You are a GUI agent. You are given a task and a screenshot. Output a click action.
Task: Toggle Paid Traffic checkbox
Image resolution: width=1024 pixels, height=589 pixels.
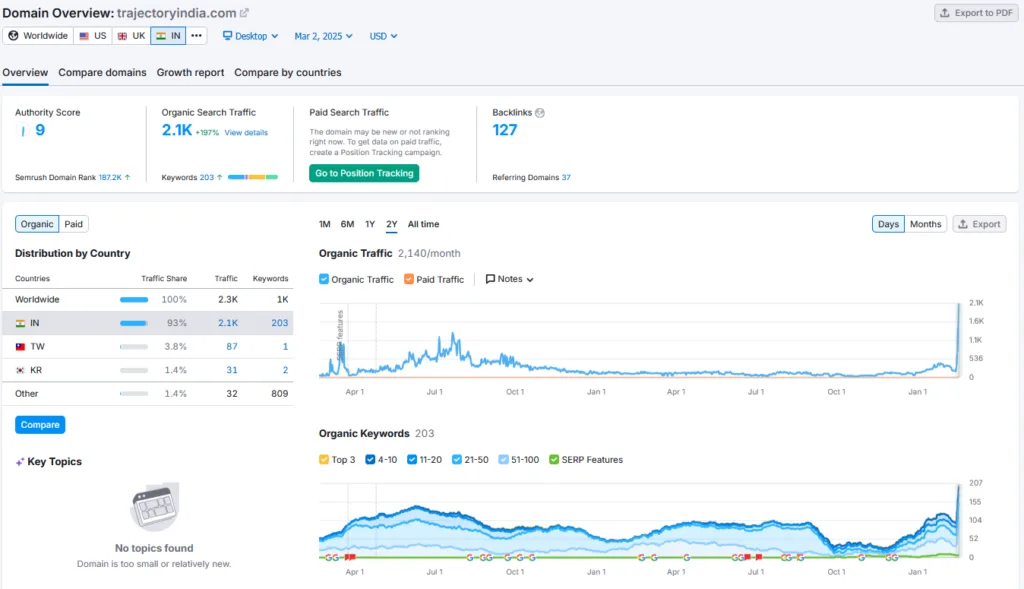click(x=409, y=279)
